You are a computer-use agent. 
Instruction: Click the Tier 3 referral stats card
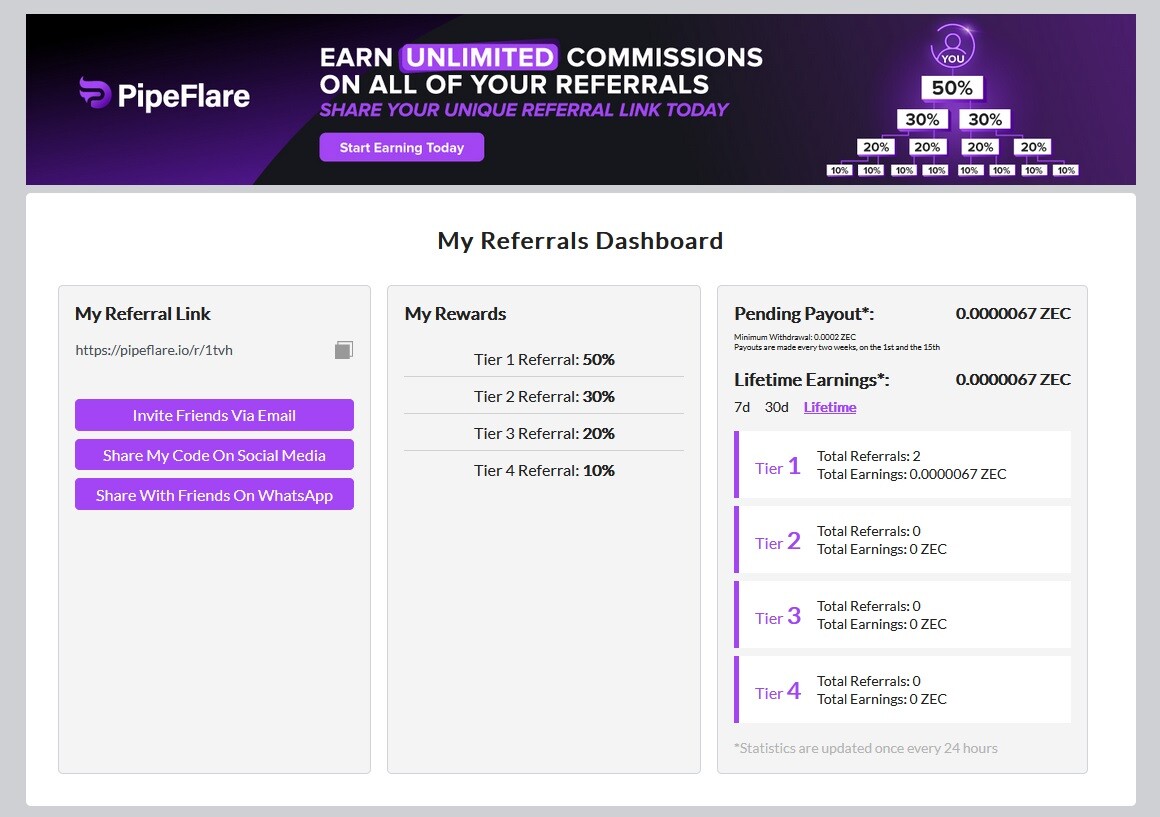[903, 614]
